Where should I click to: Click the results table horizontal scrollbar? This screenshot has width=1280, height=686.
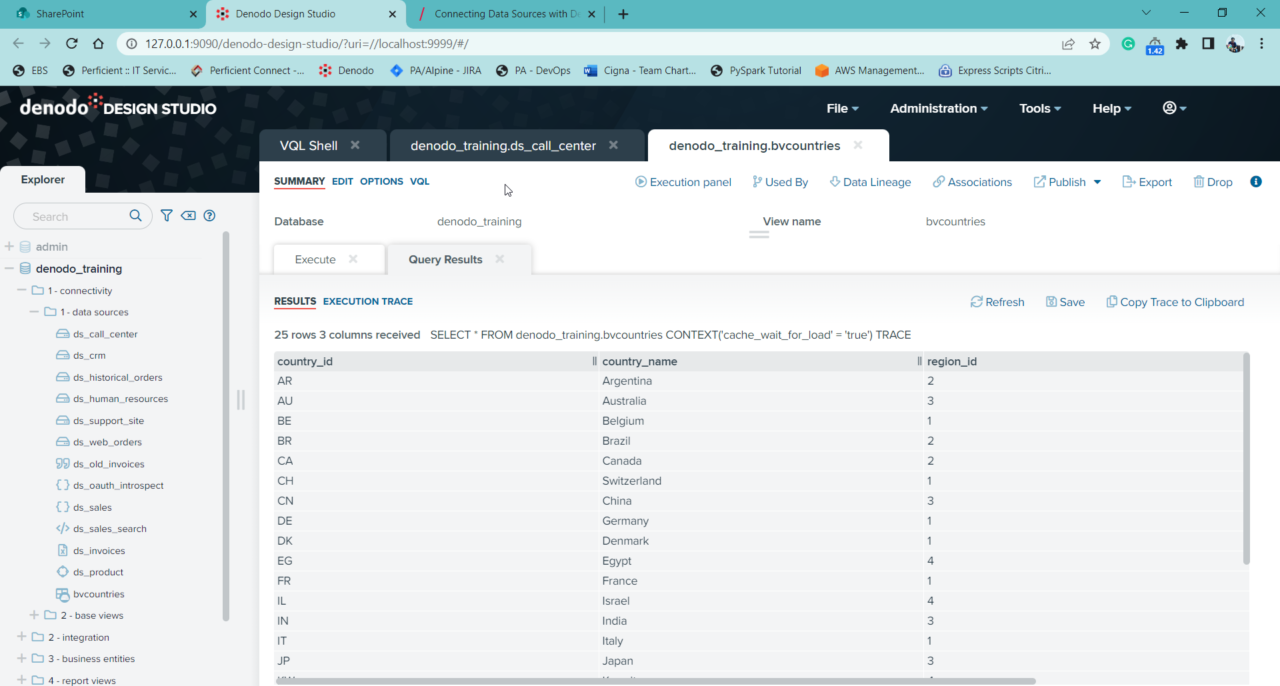[656, 681]
